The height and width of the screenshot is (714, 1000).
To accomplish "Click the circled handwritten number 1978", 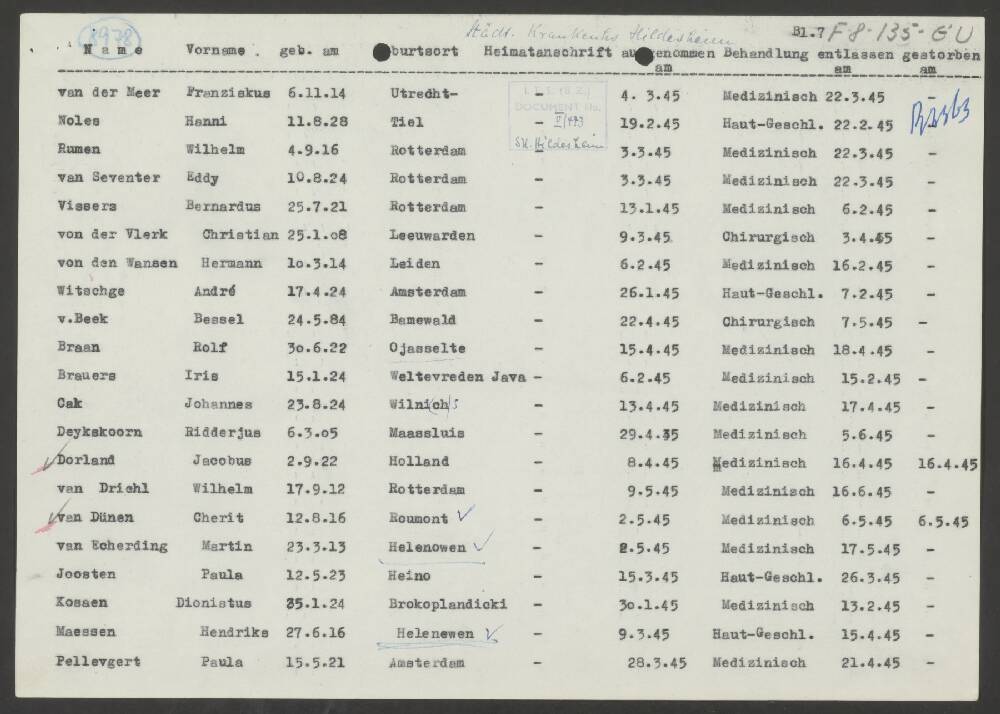I will click(x=110, y=44).
